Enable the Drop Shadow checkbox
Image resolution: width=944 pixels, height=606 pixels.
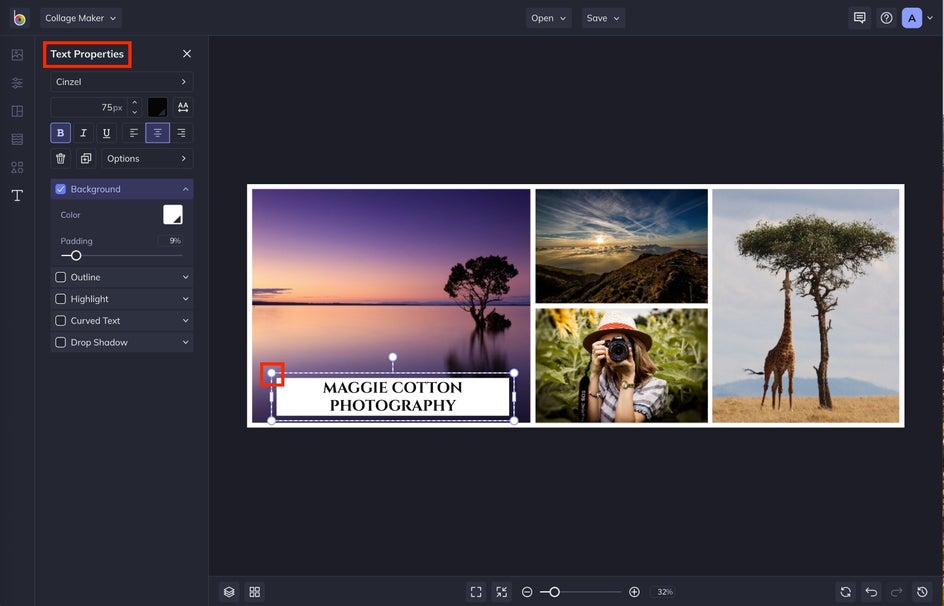(61, 343)
